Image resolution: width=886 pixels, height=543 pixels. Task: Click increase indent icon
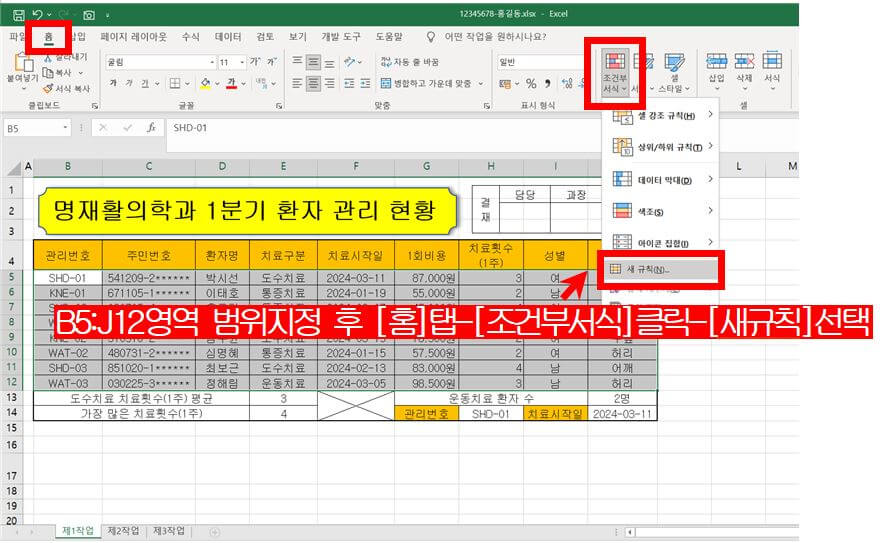click(x=366, y=84)
